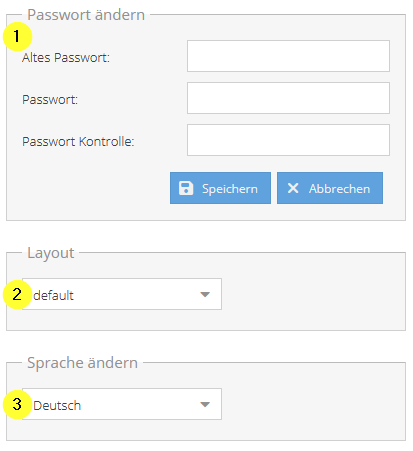Click the arrow of the Deutsch dropdown
The height and width of the screenshot is (451, 413).
(x=205, y=404)
